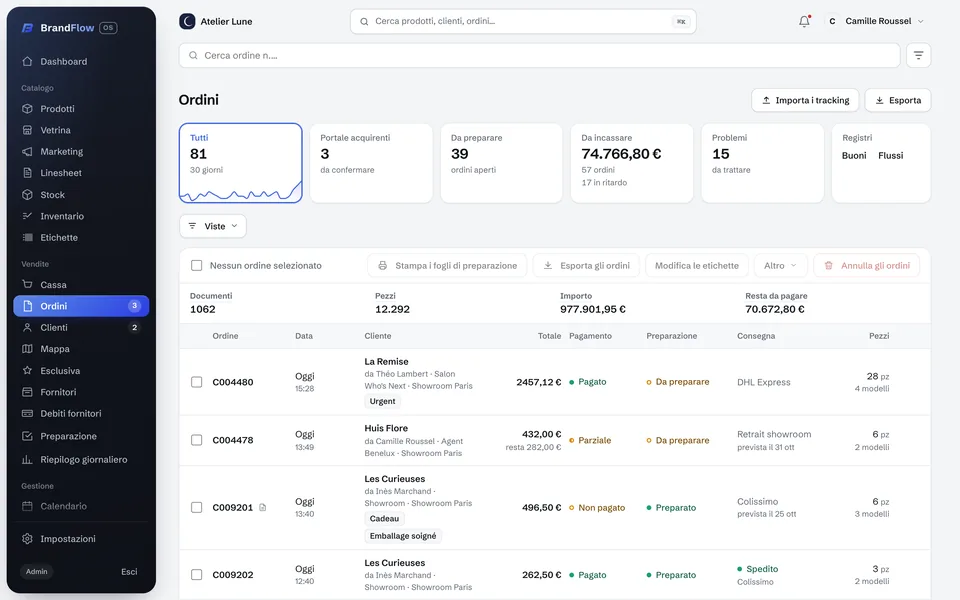Click the Inventario checklist icon
Screen dimensions: 960x600
coord(27,216)
